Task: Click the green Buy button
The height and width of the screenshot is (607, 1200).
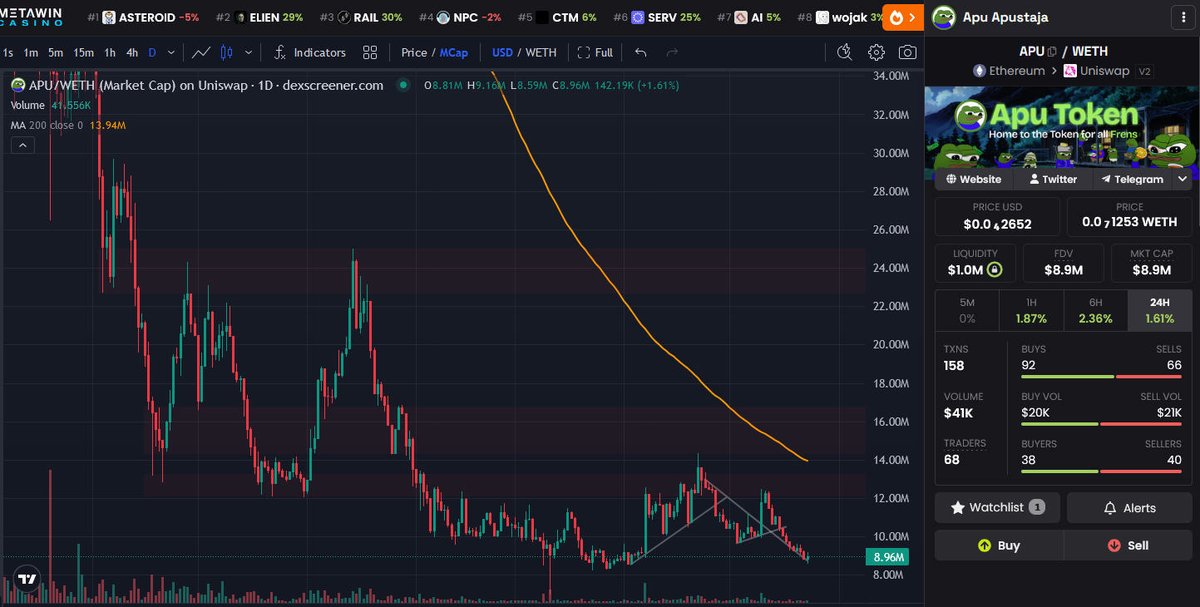Action: pos(999,545)
